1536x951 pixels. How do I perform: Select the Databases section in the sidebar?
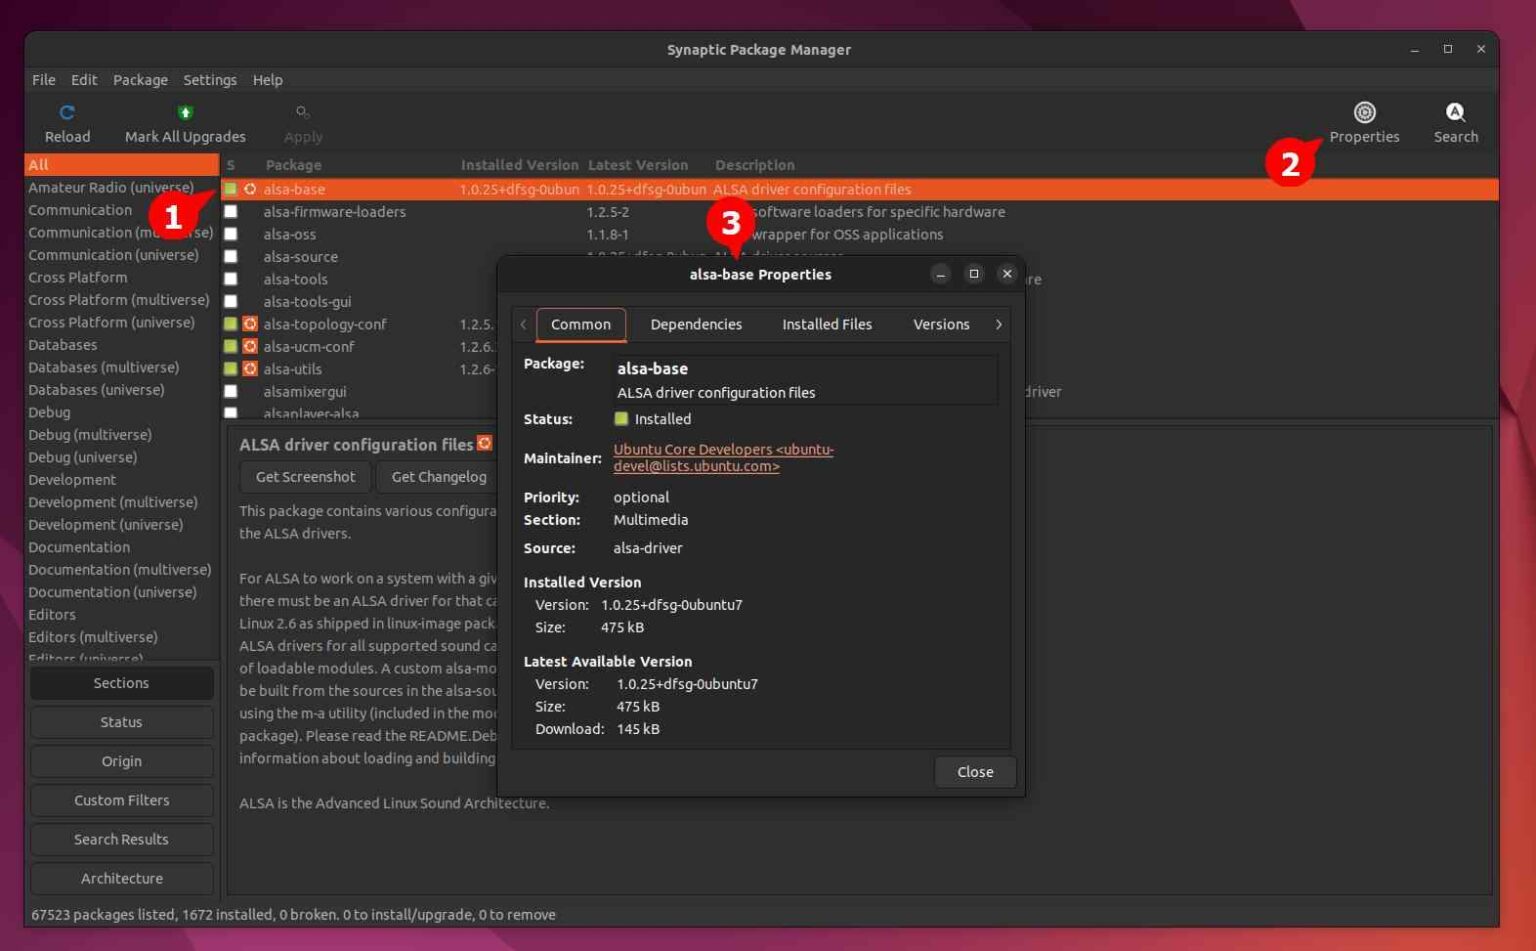point(63,344)
